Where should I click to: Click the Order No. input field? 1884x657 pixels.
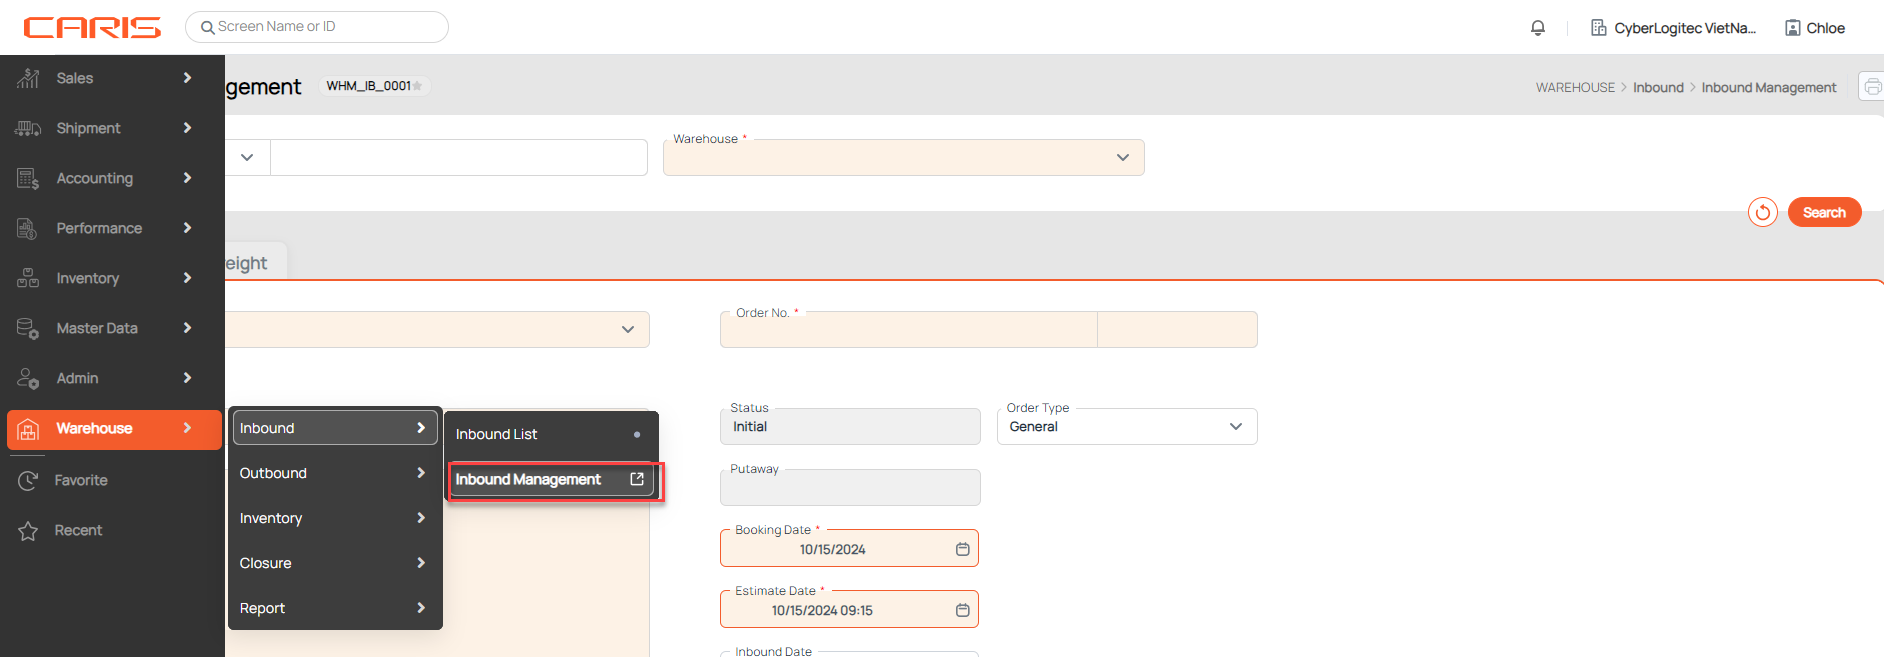pyautogui.click(x=908, y=330)
